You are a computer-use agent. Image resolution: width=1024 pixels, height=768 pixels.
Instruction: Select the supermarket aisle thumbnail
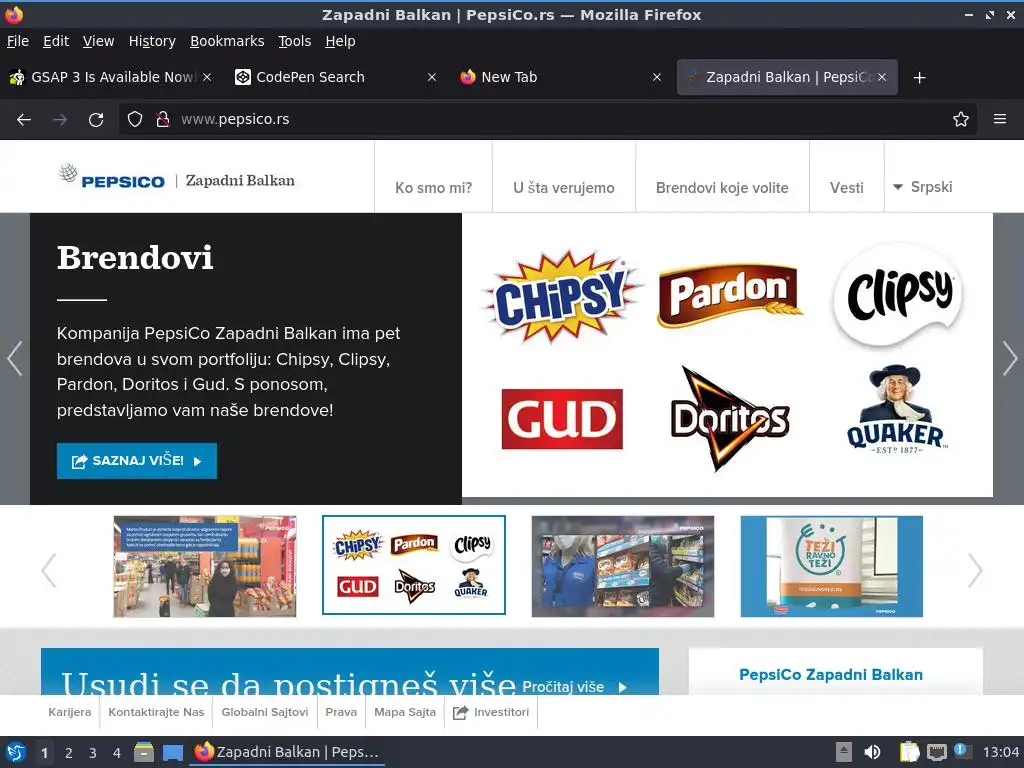204,566
